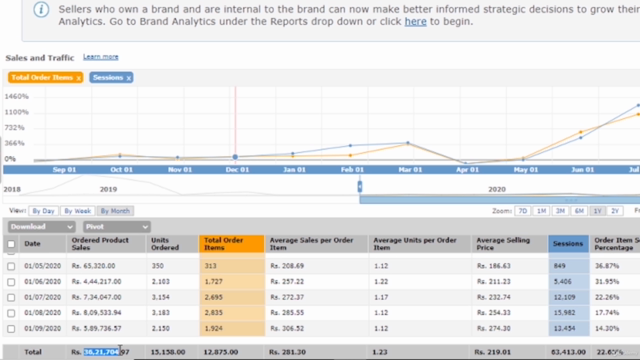Open the Download dropdown
640x360 pixels.
(x=41, y=227)
